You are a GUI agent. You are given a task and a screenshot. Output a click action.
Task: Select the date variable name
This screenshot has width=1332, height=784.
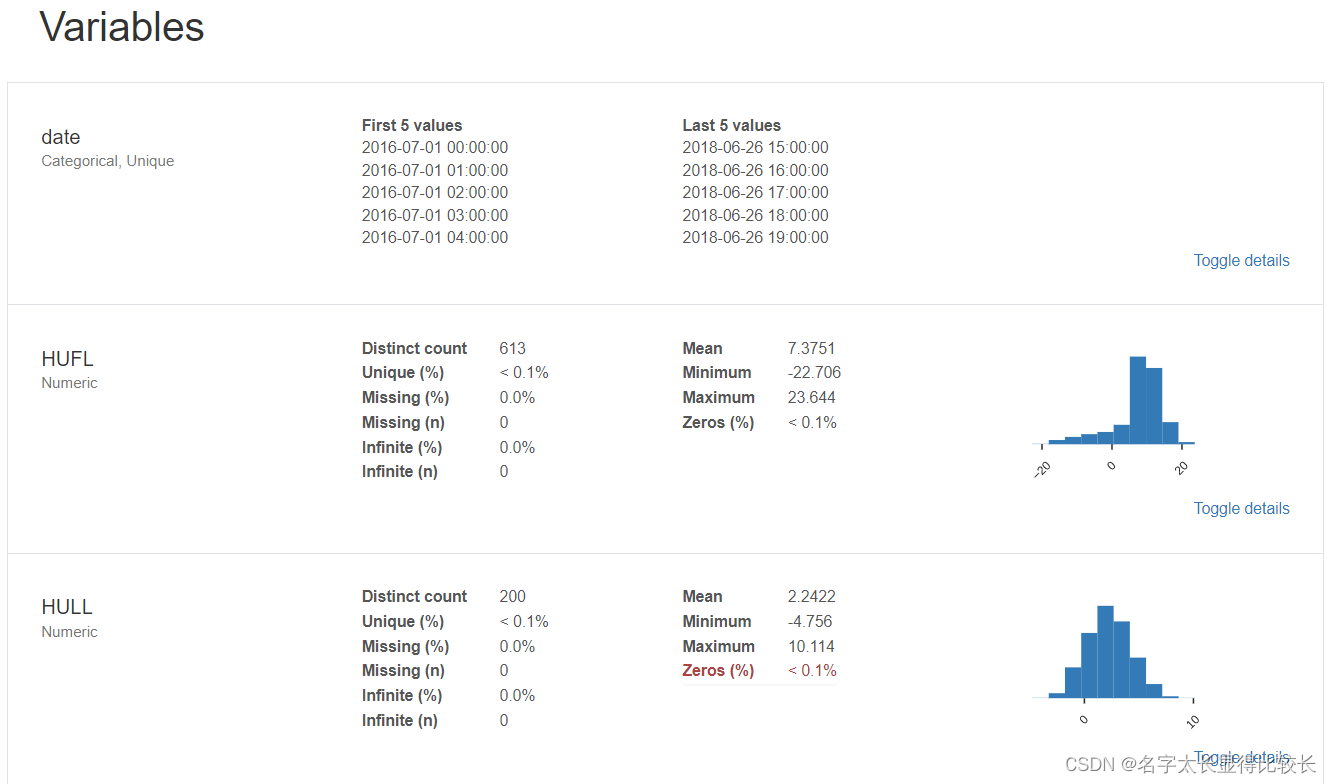pos(61,137)
